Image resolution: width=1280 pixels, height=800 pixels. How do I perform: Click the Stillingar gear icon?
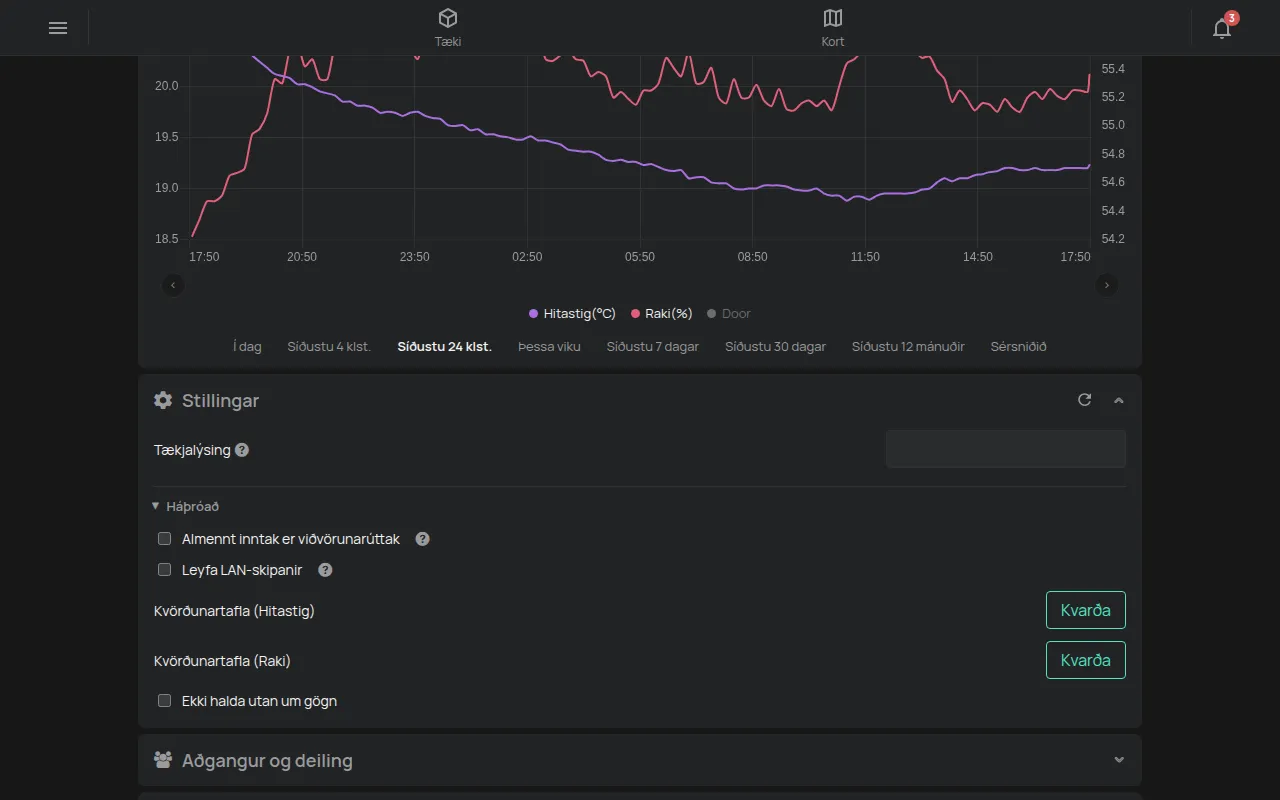point(163,400)
